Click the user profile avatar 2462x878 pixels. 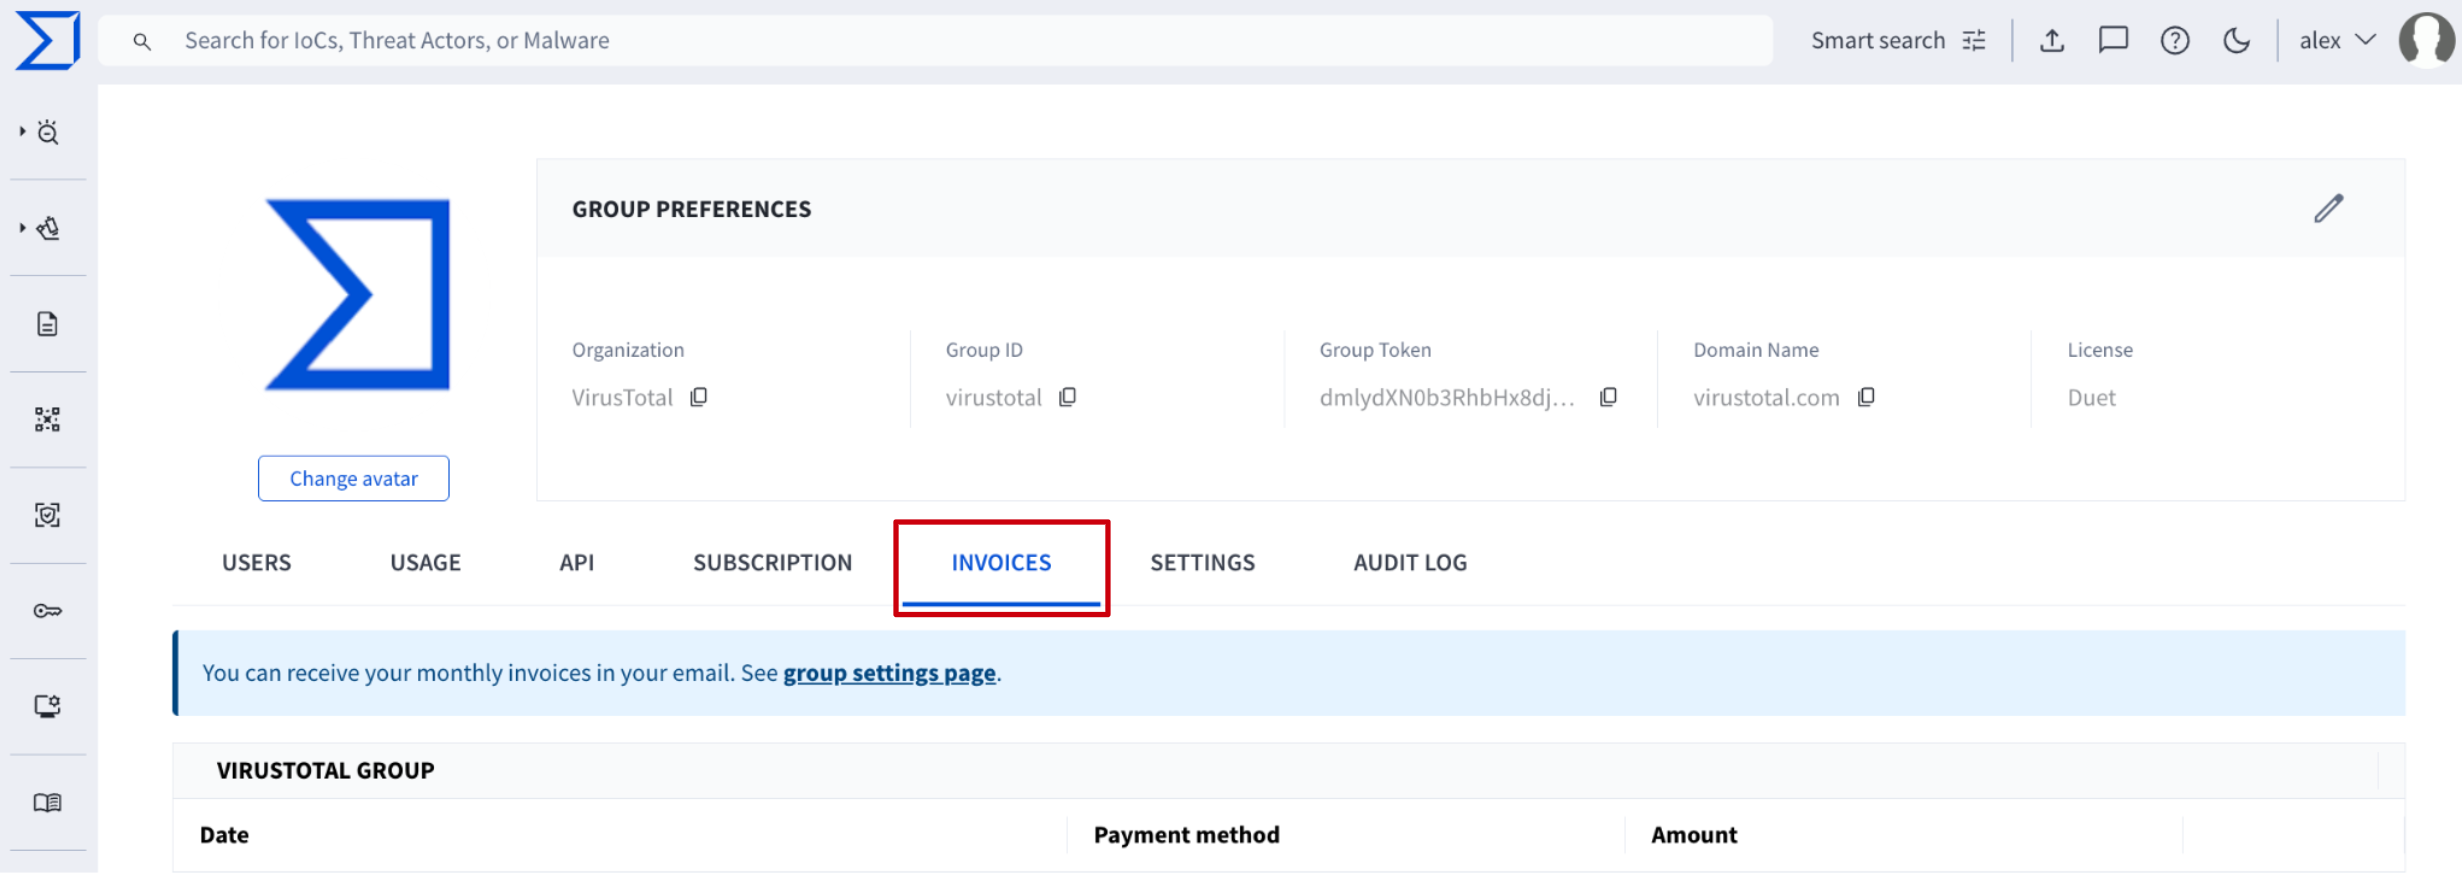2427,40
